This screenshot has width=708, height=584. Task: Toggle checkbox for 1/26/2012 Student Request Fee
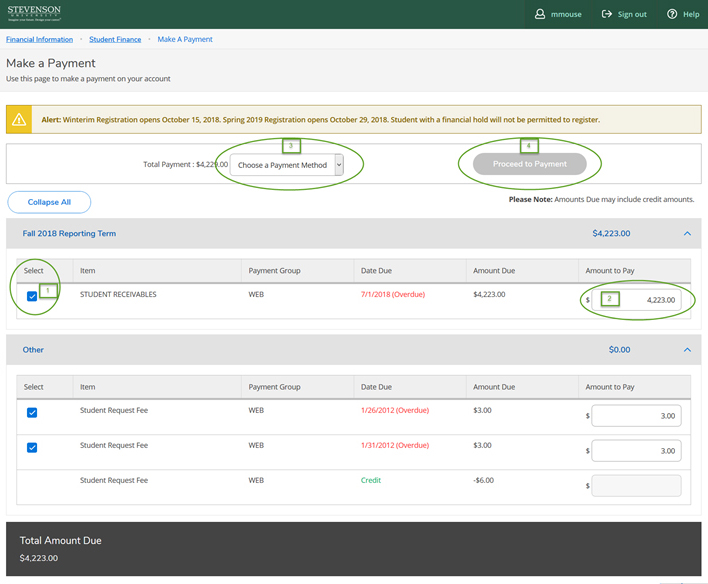click(32, 412)
